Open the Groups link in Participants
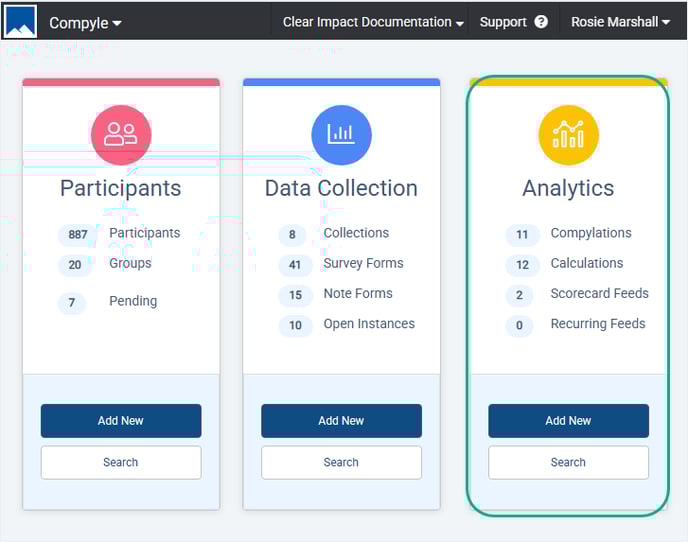This screenshot has height=542, width=688. 130,264
